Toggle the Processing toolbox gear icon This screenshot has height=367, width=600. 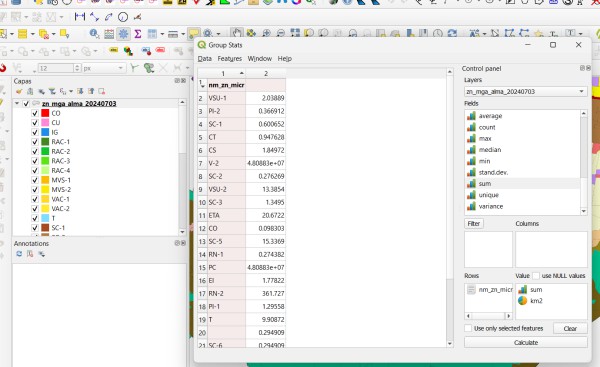tap(123, 34)
